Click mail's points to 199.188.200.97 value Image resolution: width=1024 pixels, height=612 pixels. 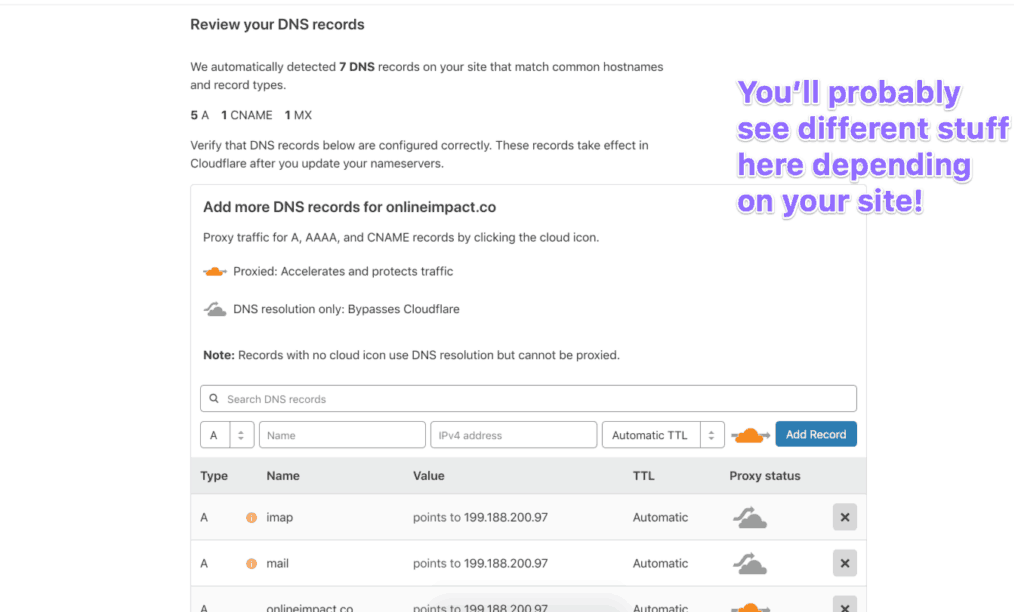tap(480, 563)
